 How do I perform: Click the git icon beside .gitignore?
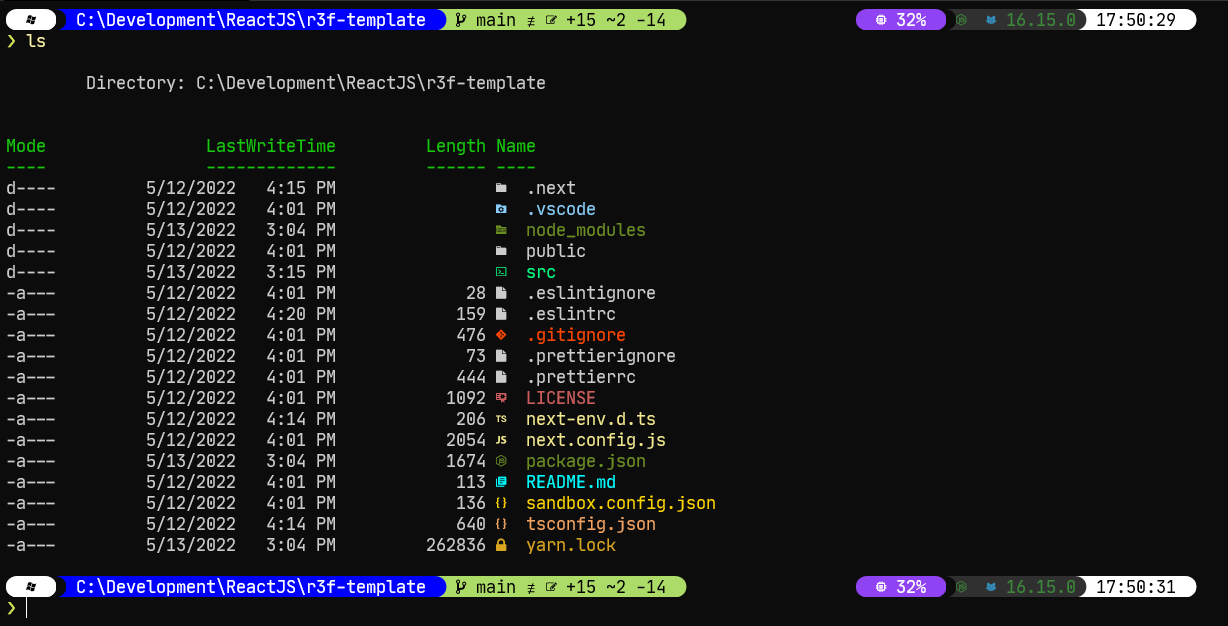click(501, 335)
